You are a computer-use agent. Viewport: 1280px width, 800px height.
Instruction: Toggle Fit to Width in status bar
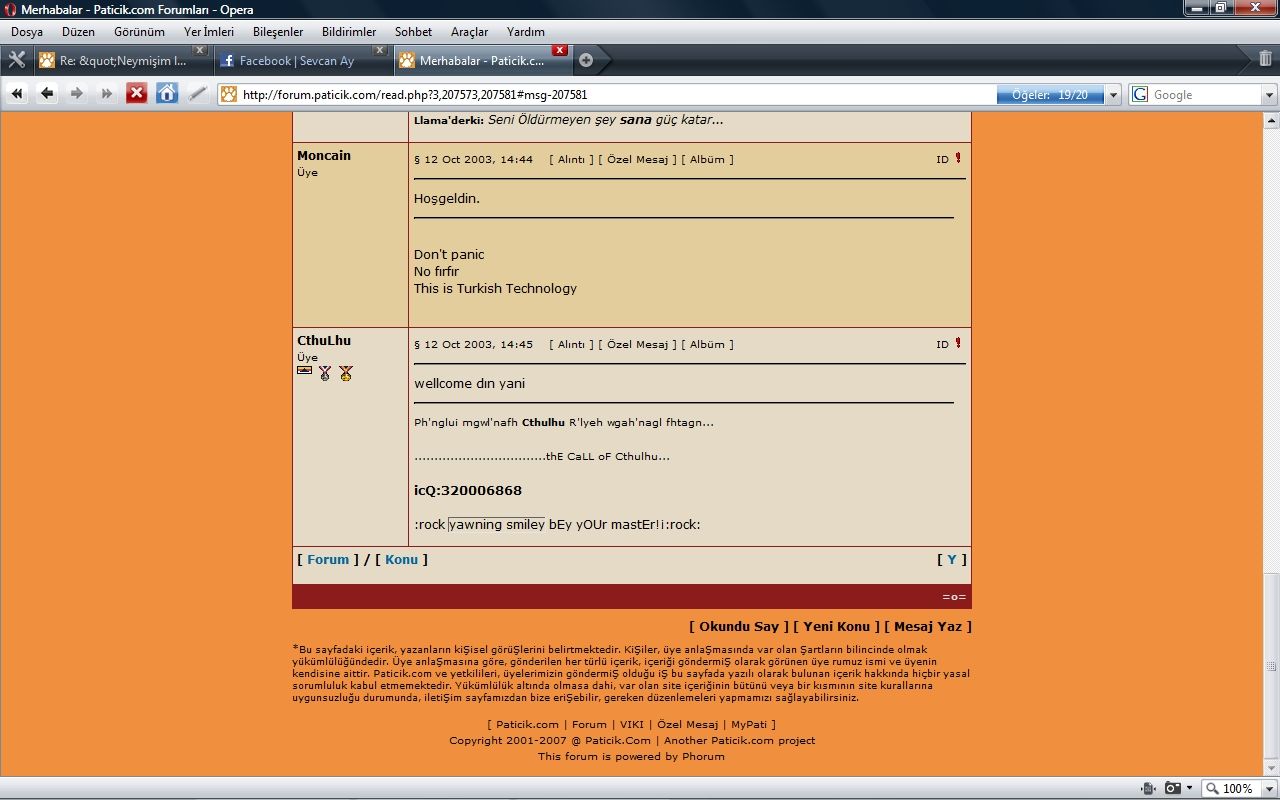click(1148, 788)
